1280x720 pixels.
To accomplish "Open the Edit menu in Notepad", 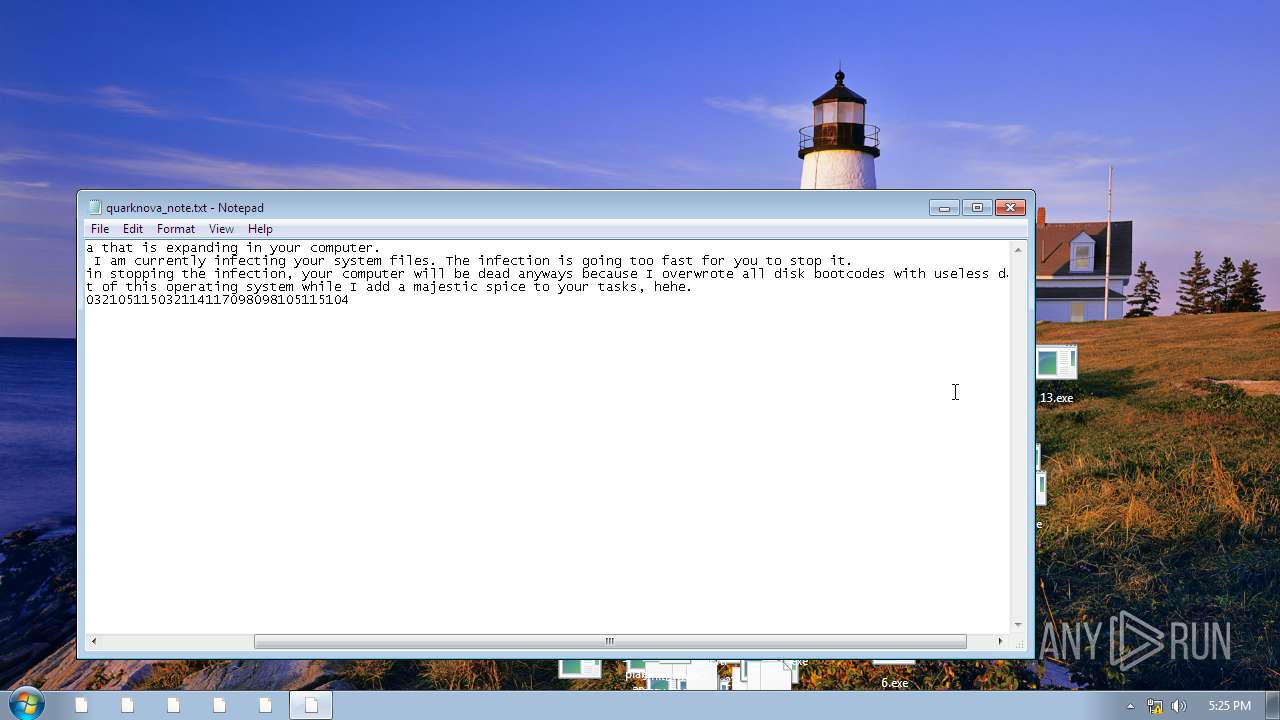I will click(133, 229).
